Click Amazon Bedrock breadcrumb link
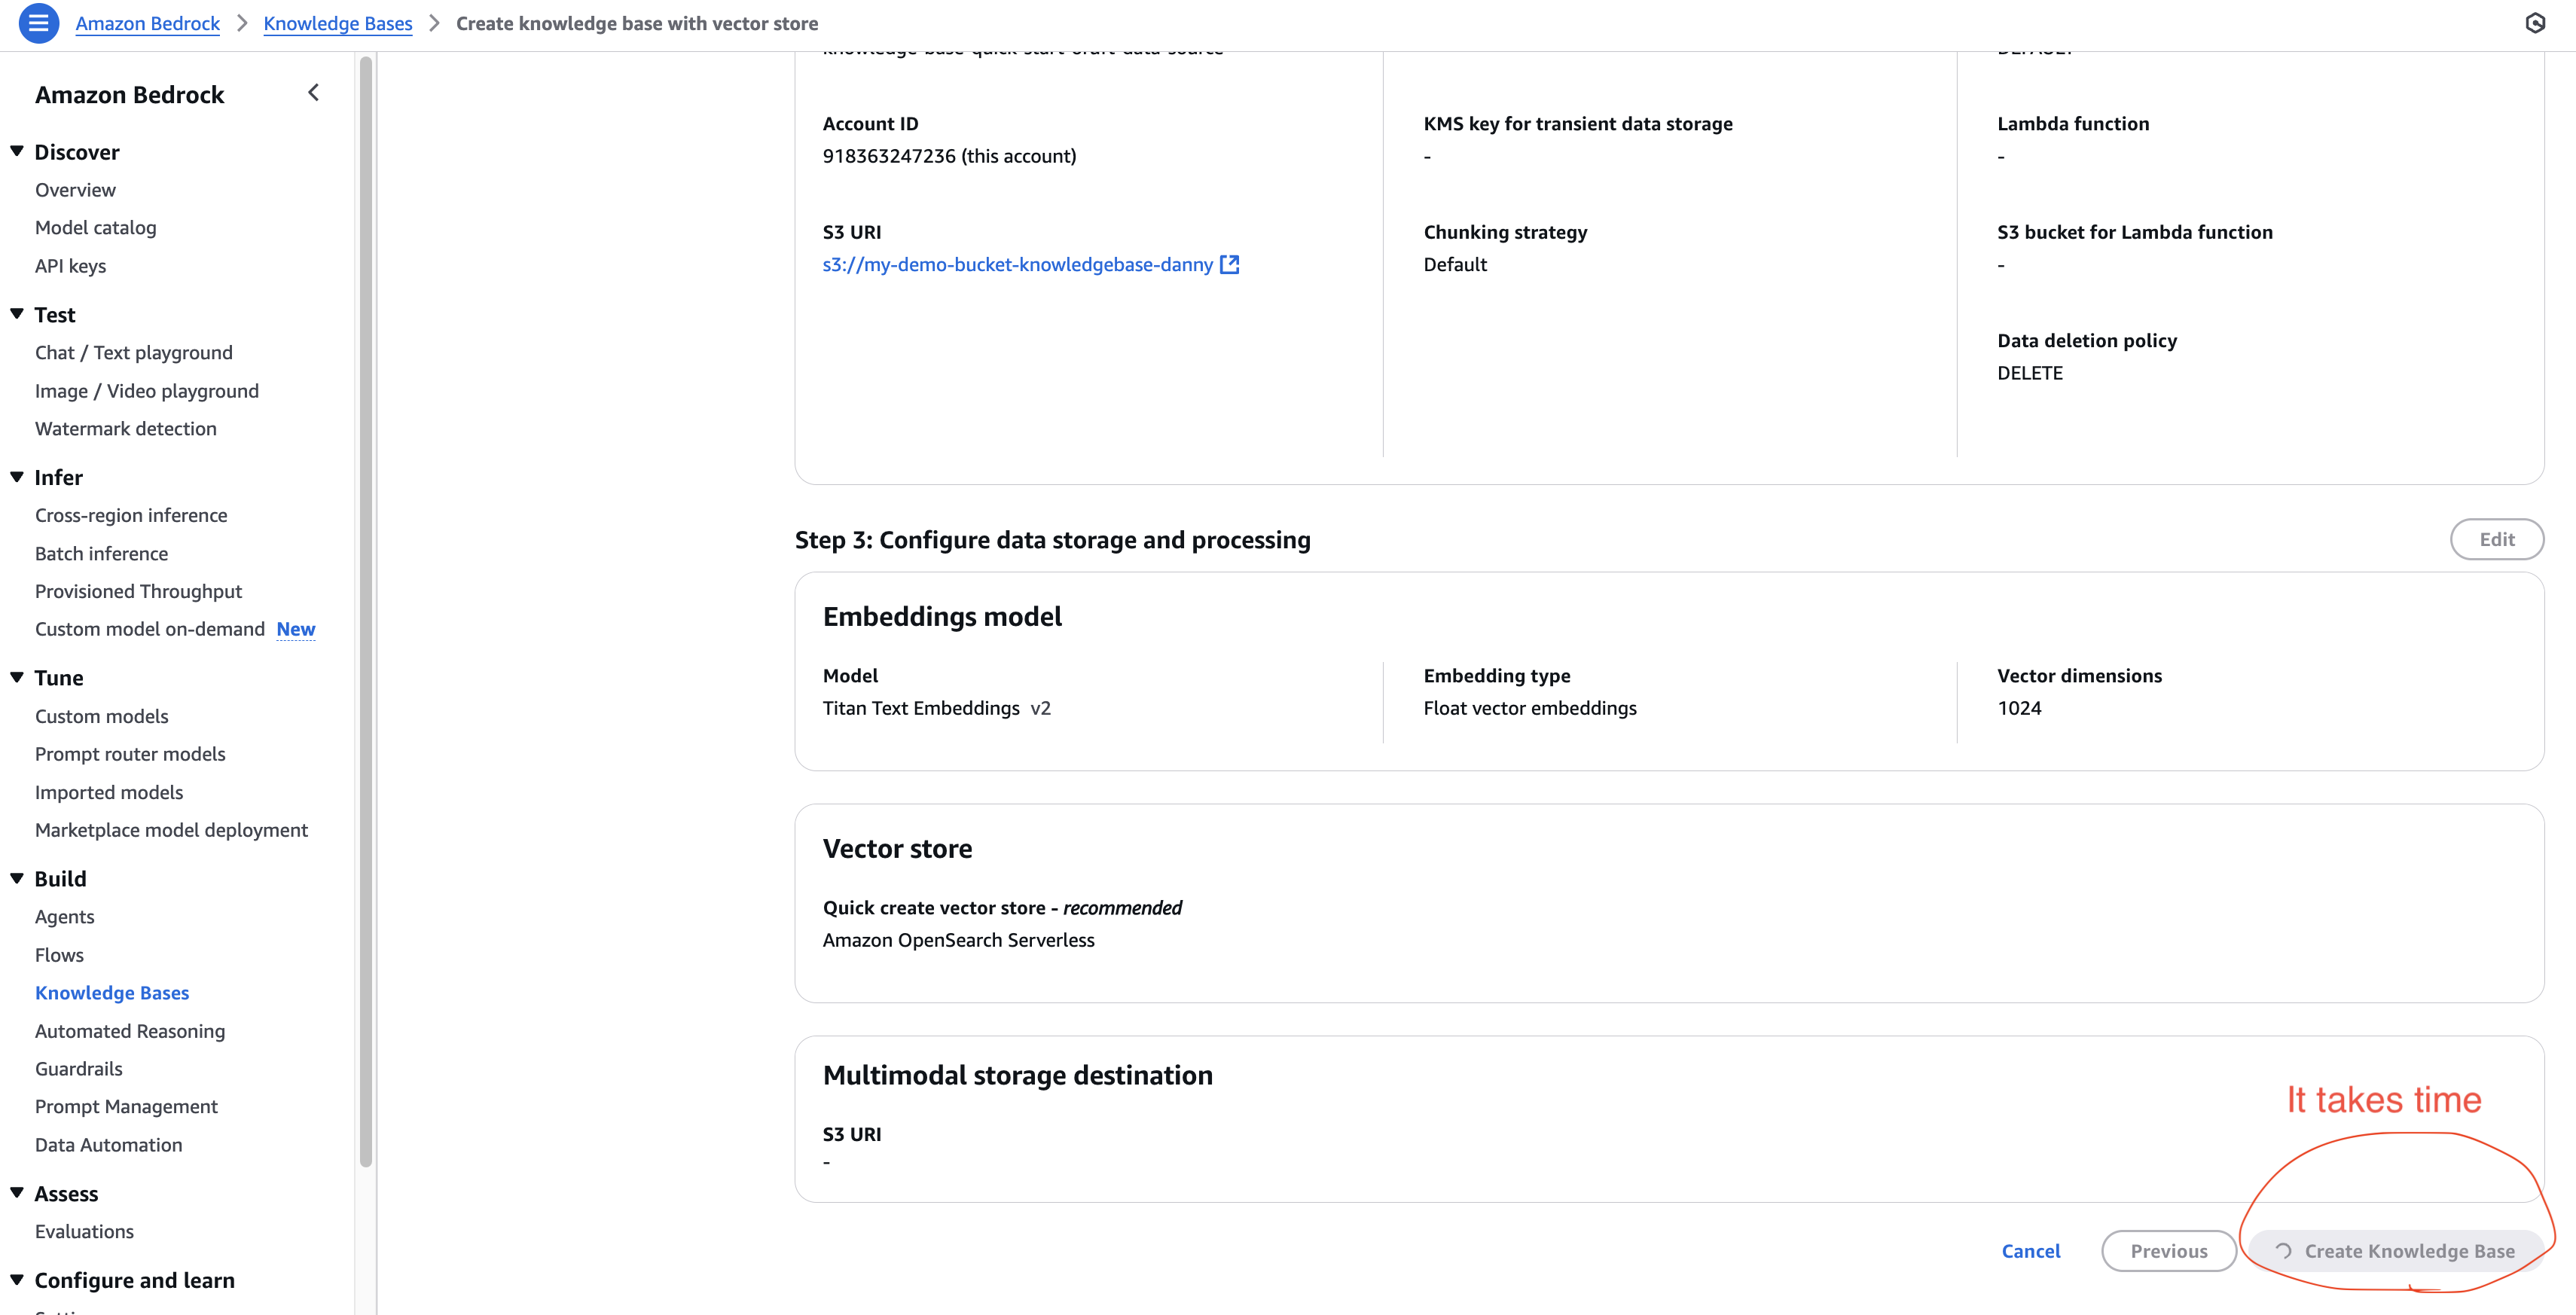 pyautogui.click(x=147, y=23)
